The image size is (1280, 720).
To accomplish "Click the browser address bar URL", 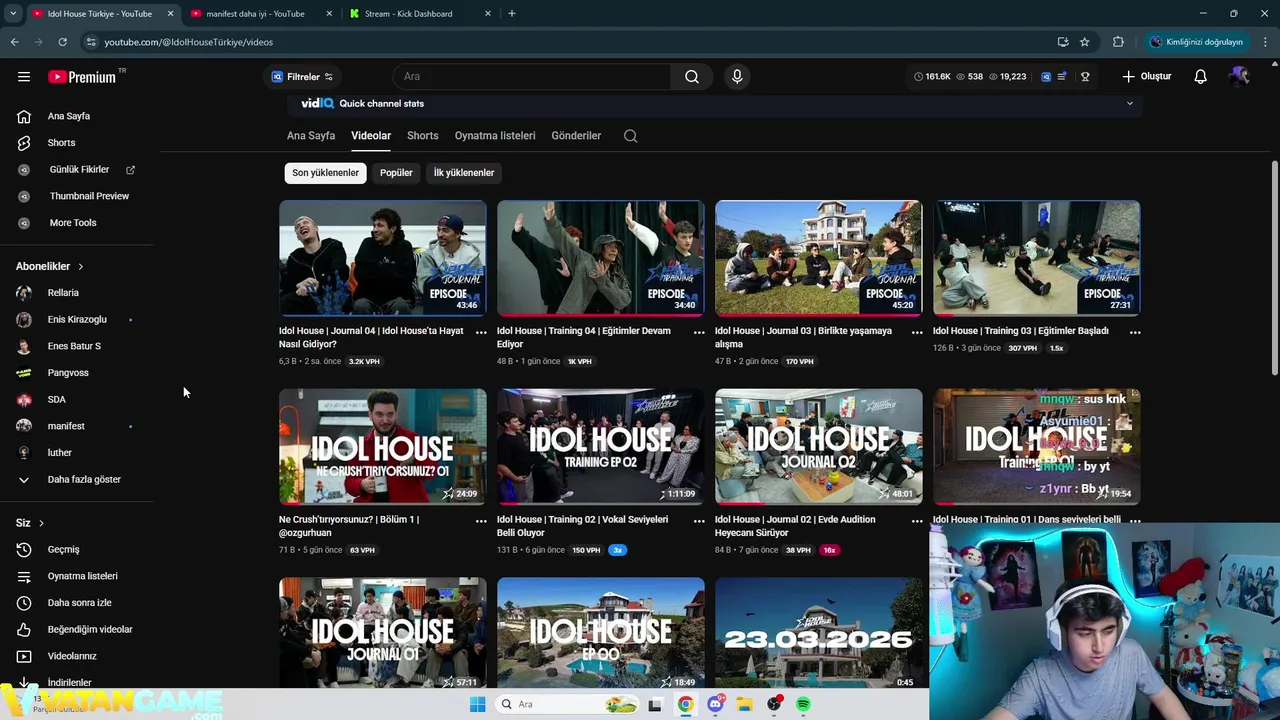I will point(188,42).
